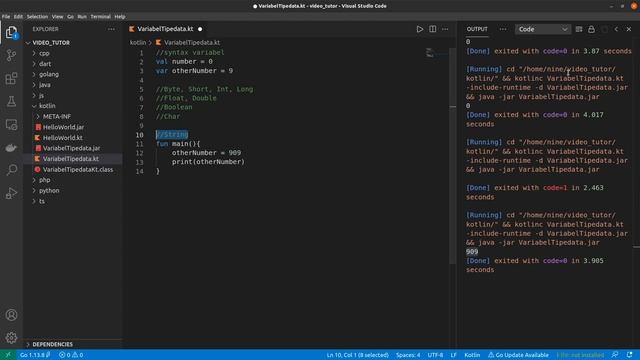This screenshot has height=360, width=640.
Task: Open the Accounts menu
Action: 11,315
